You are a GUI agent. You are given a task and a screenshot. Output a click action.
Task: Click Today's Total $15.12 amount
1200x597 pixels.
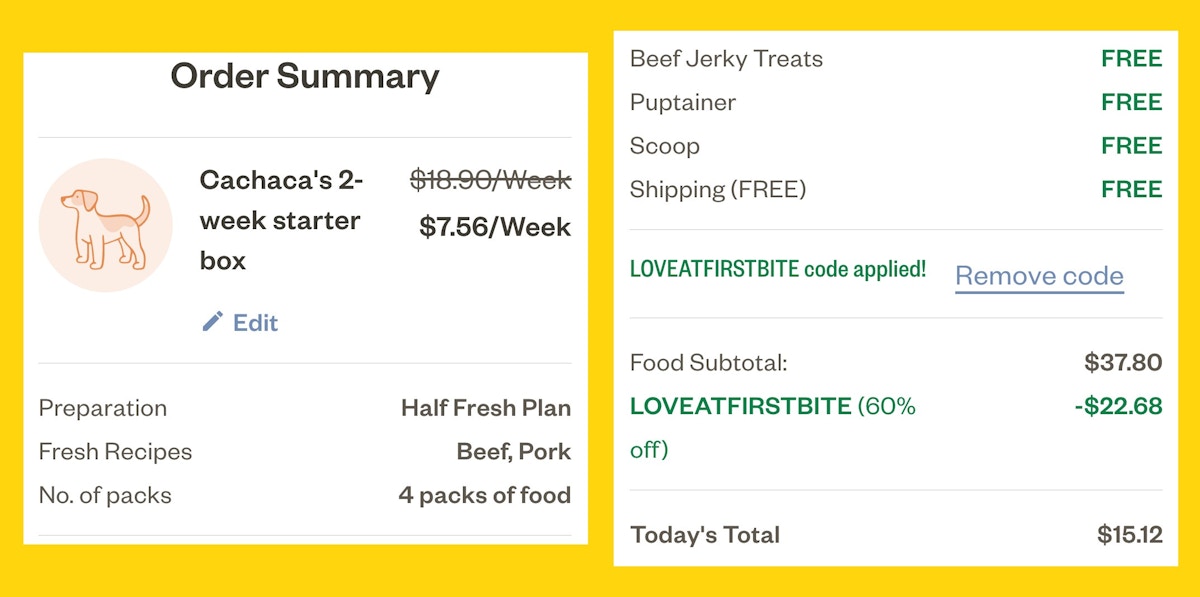click(x=1130, y=535)
